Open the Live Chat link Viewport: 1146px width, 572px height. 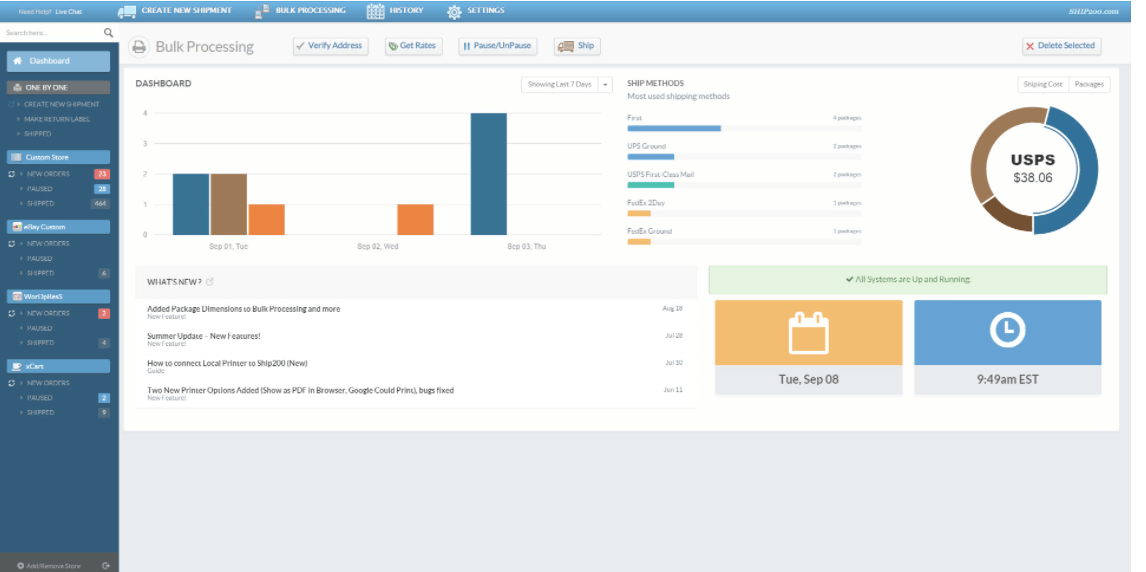pyautogui.click(x=69, y=12)
